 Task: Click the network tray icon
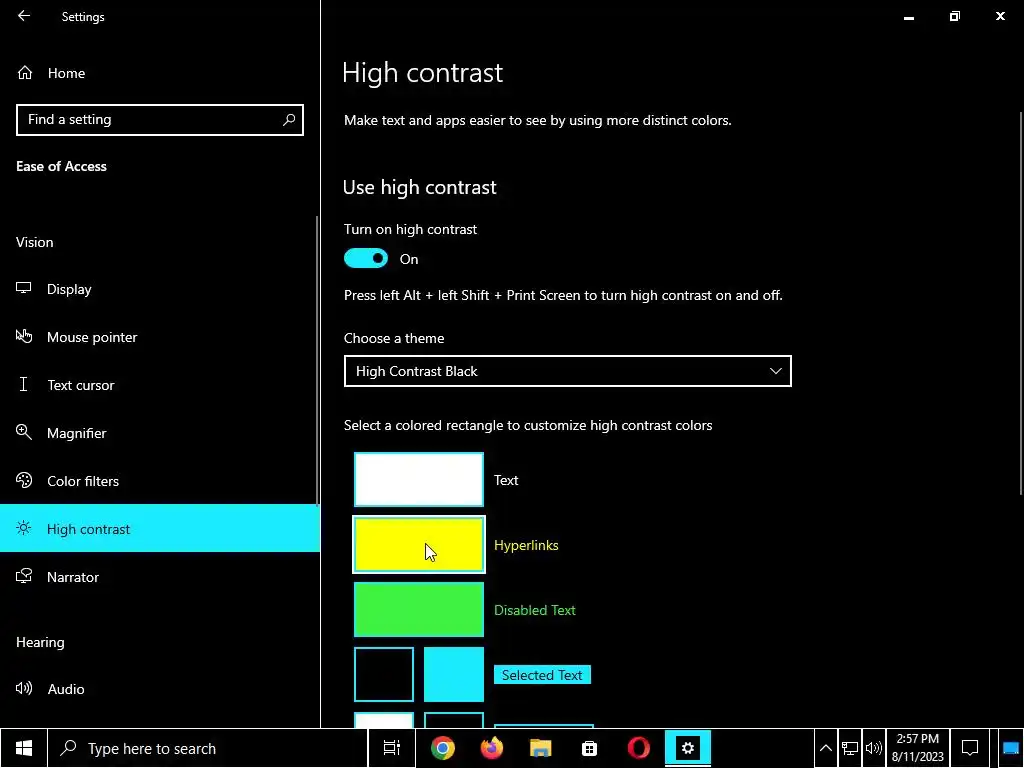(x=850, y=748)
